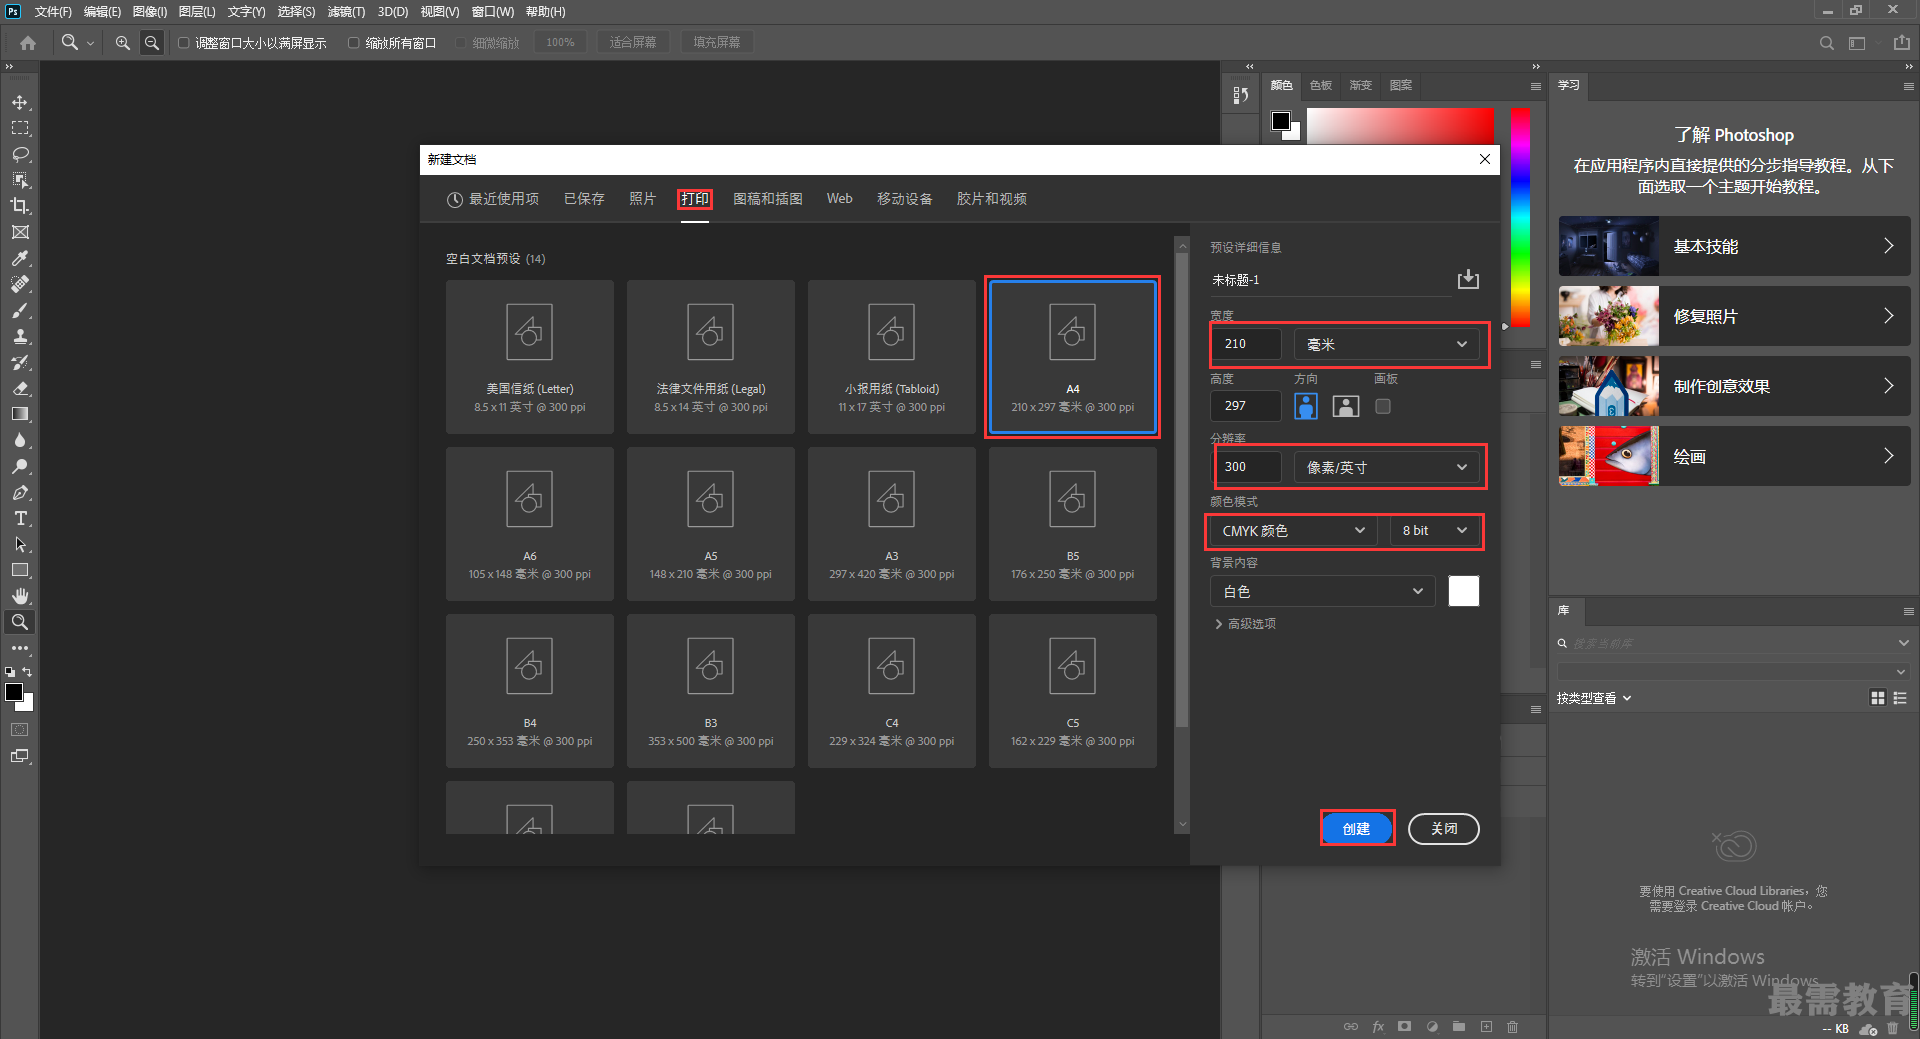Select the Gradient tool
The width and height of the screenshot is (1920, 1039).
coord(20,415)
